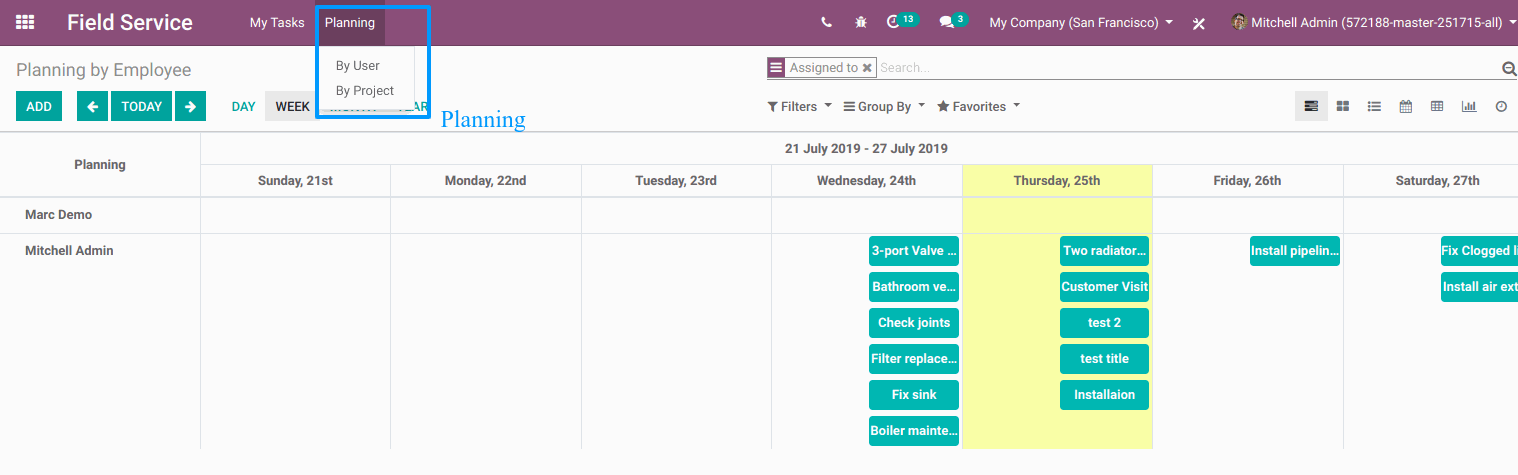
Task: Click the Mitchell Admin row label
Action: pyautogui.click(x=69, y=251)
